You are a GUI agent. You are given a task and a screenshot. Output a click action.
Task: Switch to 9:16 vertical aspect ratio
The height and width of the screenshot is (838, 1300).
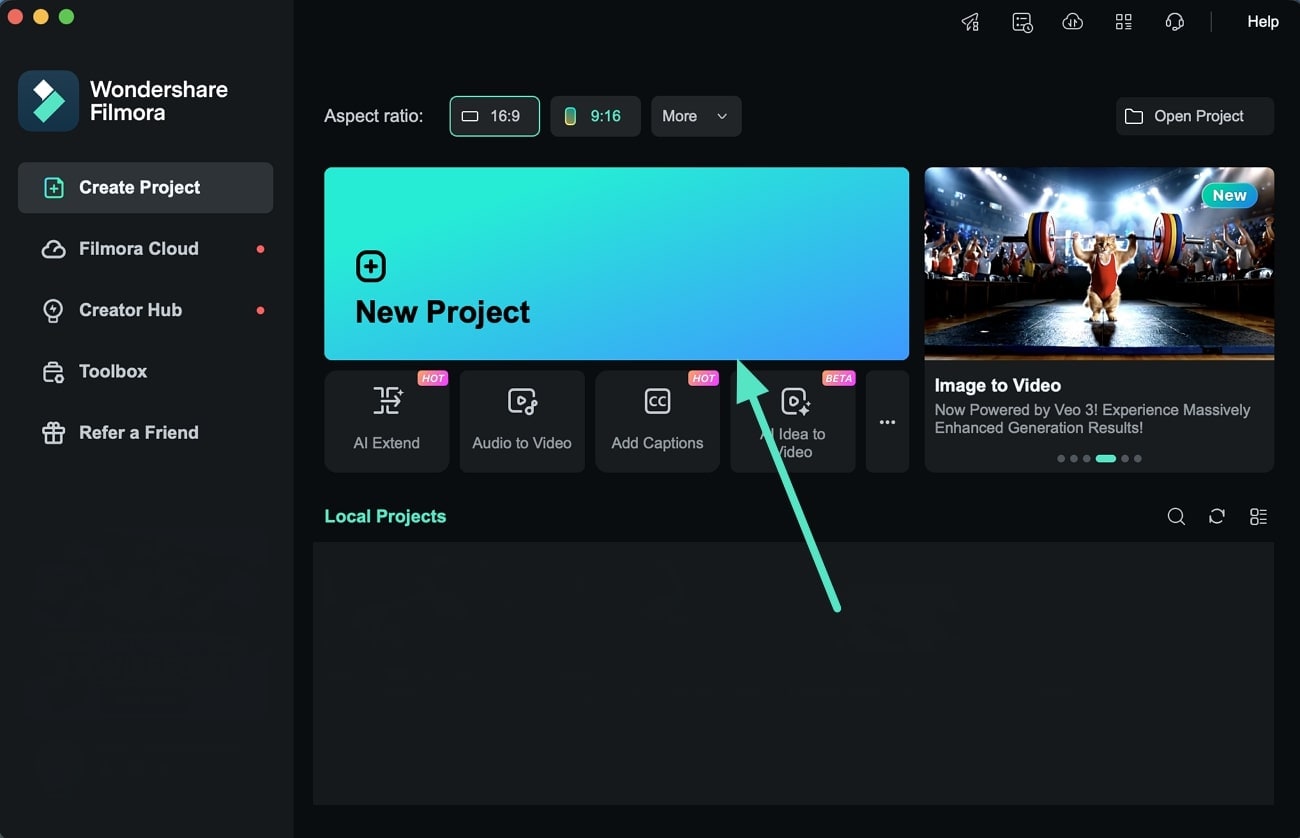coord(595,116)
